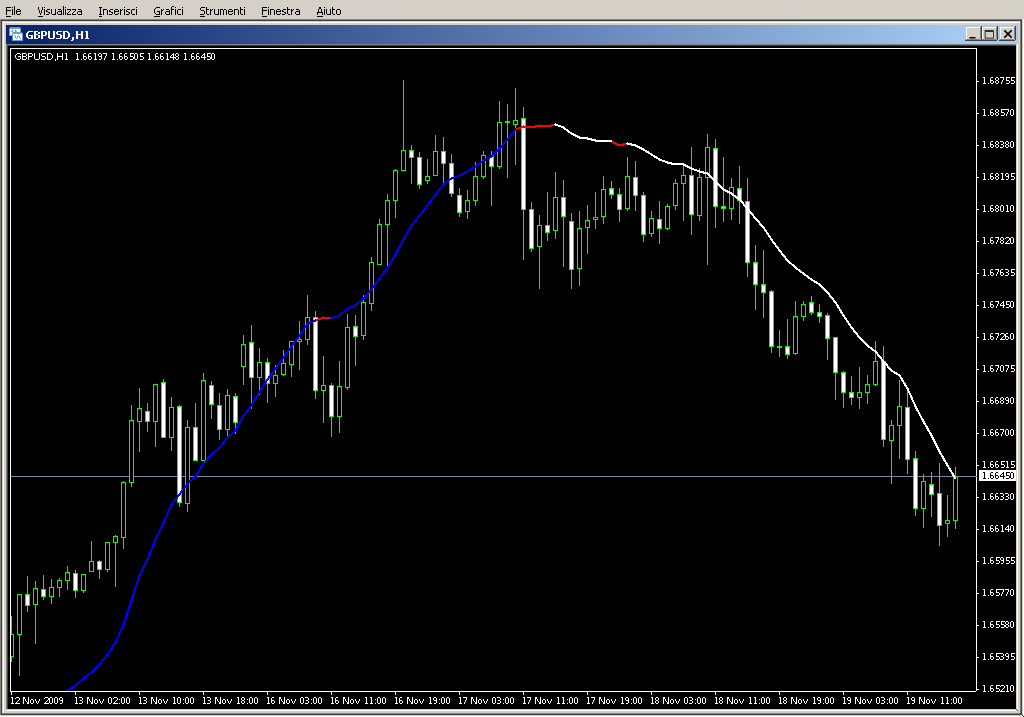Click the GBPUSD,H1 chart window icon

point(16,35)
